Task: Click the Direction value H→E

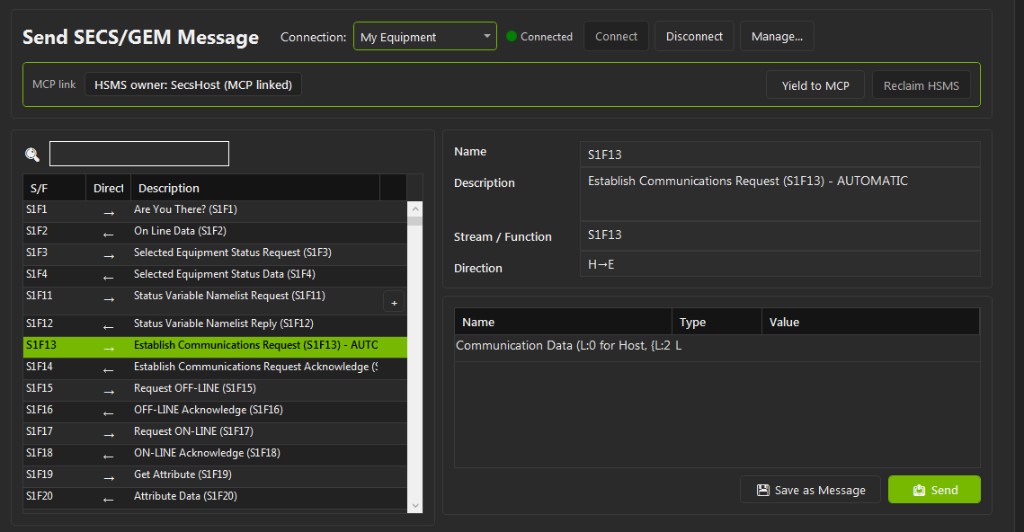Action: pos(780,264)
